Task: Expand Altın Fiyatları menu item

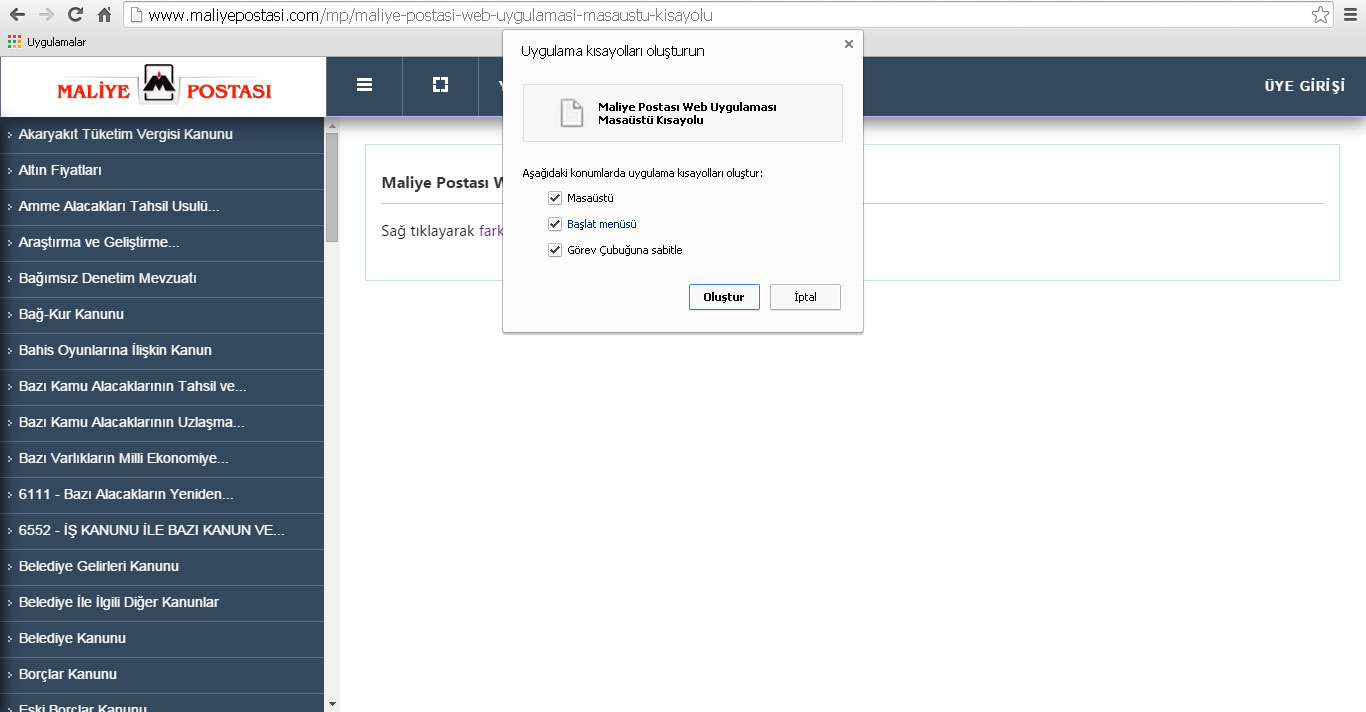Action: point(162,170)
